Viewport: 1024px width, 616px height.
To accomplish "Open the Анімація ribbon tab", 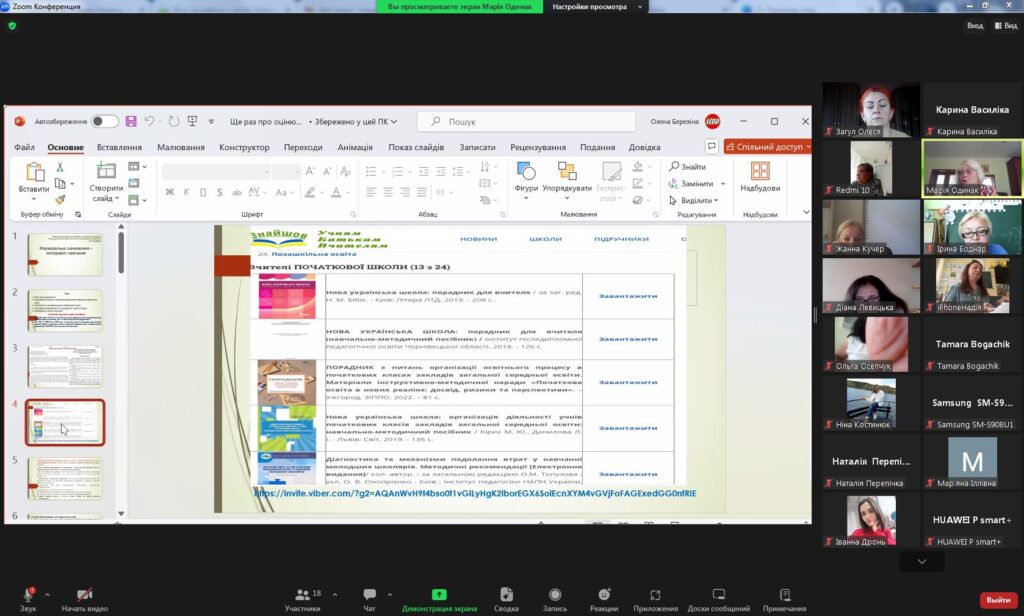I will tap(355, 147).
